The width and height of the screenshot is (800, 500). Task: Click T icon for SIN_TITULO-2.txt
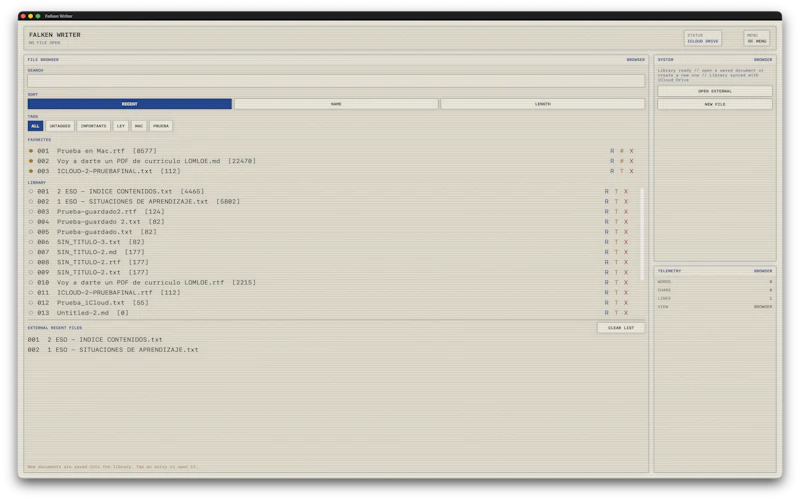tap(616, 272)
